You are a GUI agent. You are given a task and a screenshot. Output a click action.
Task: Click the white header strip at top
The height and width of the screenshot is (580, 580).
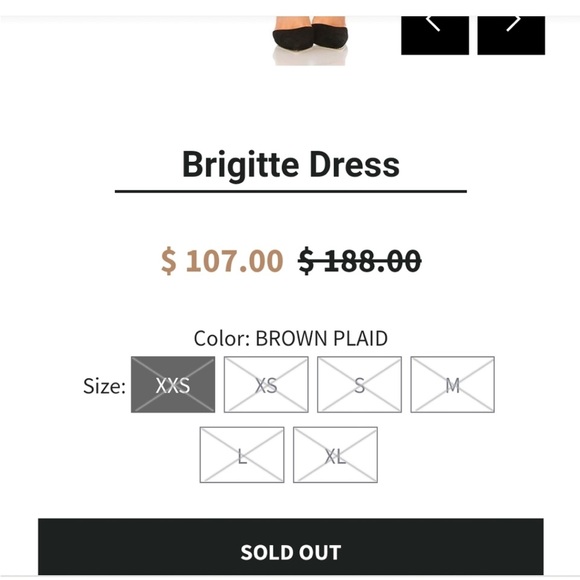click(290, 8)
